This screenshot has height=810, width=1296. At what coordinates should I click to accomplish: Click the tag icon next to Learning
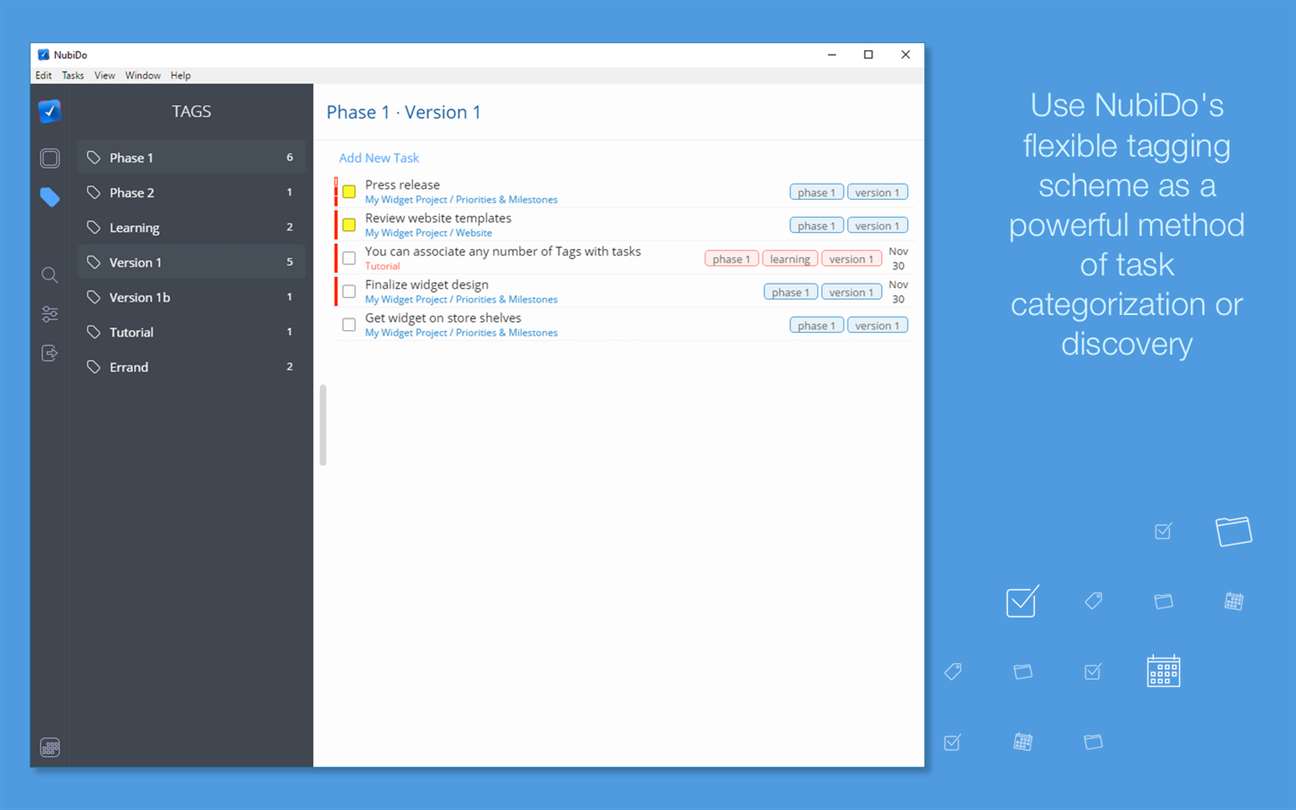point(94,228)
